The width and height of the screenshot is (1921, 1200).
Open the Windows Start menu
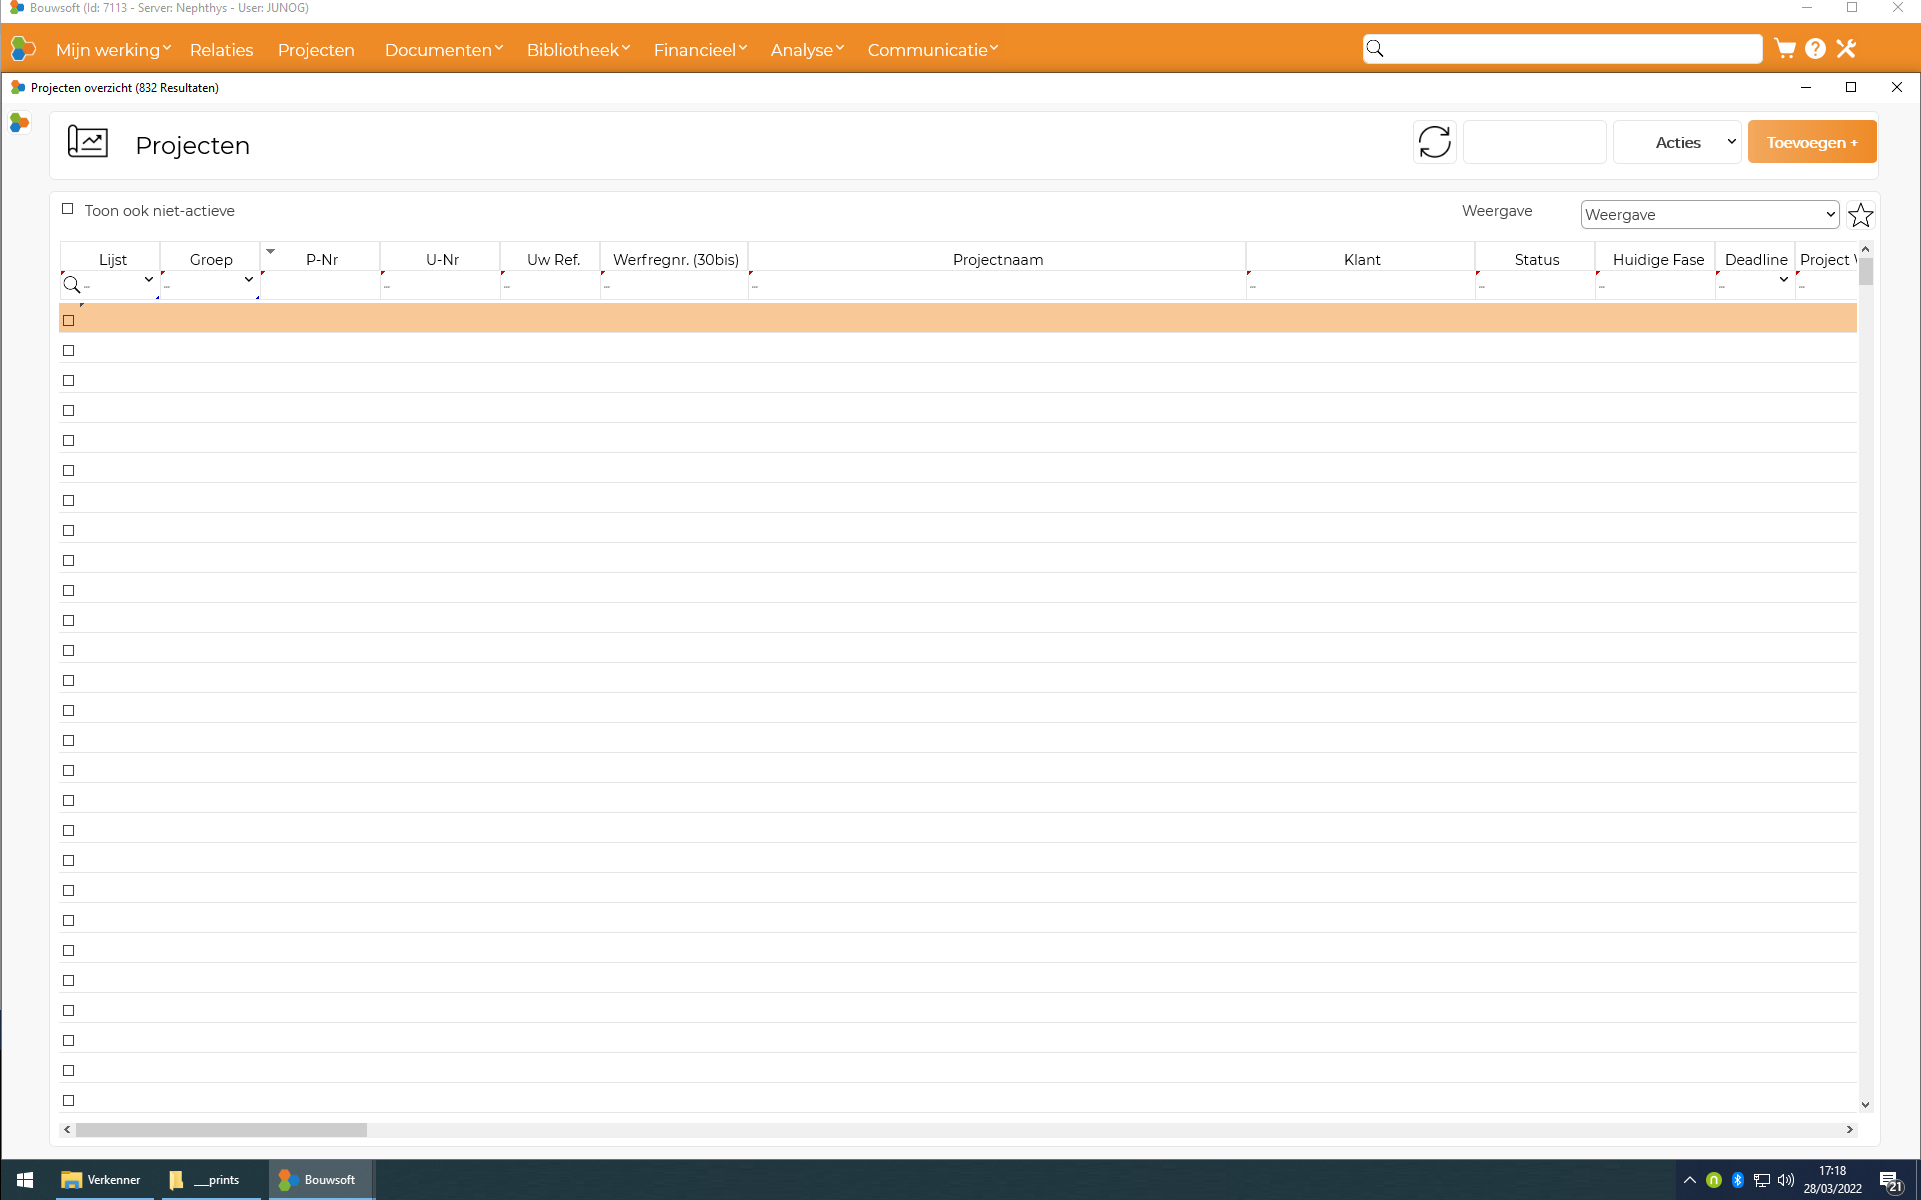[x=25, y=1180]
